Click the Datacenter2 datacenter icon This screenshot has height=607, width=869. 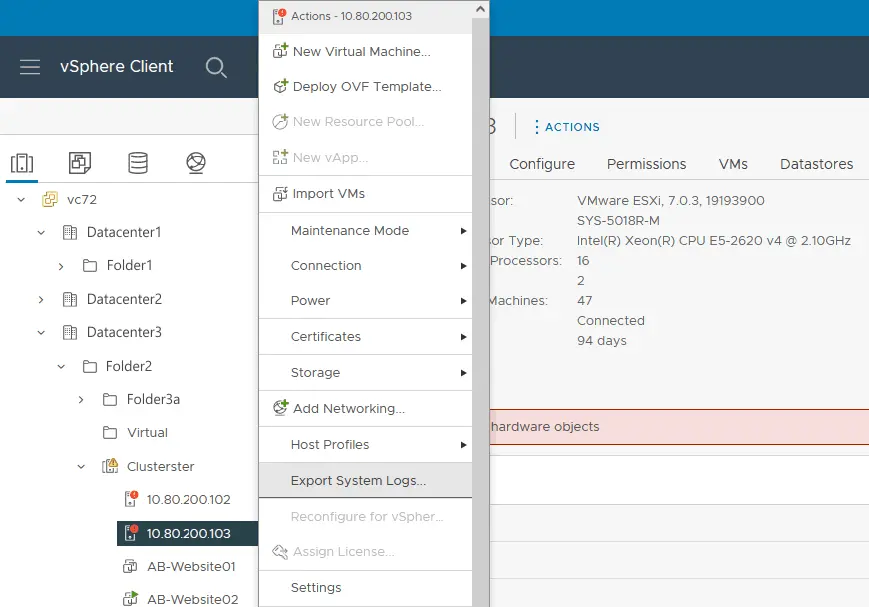point(70,299)
